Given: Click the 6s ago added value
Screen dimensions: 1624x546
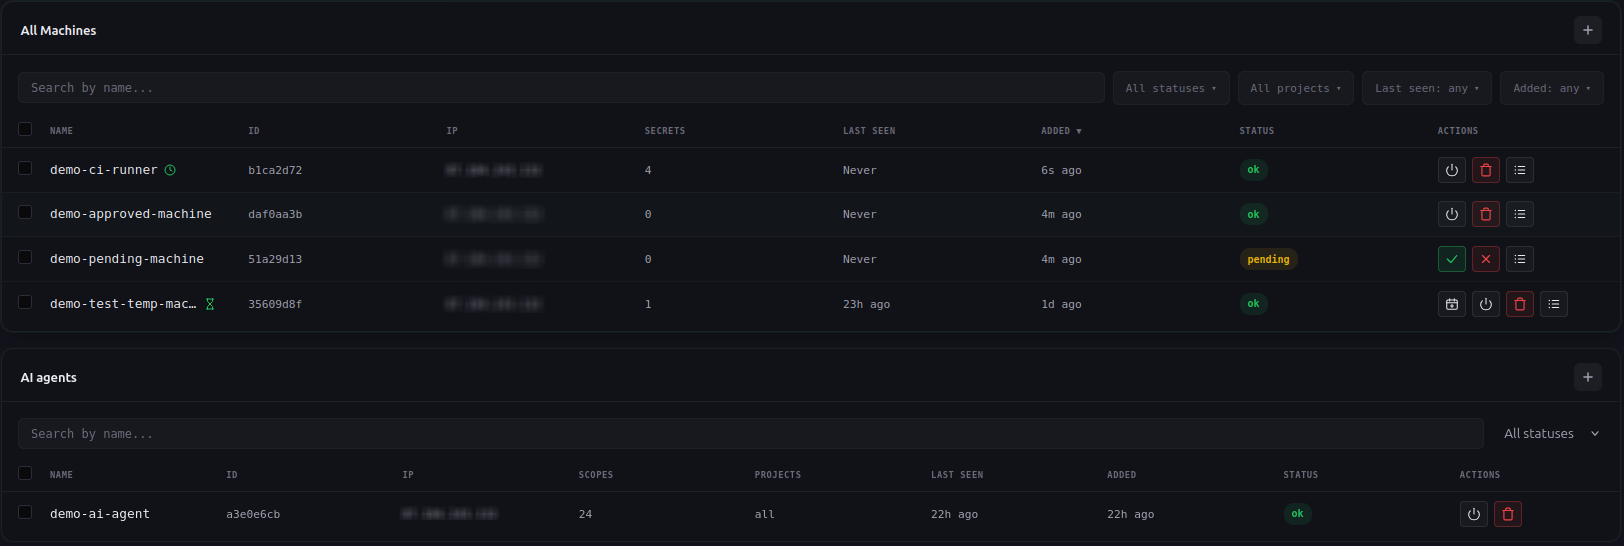Looking at the screenshot, I should [x=1061, y=170].
